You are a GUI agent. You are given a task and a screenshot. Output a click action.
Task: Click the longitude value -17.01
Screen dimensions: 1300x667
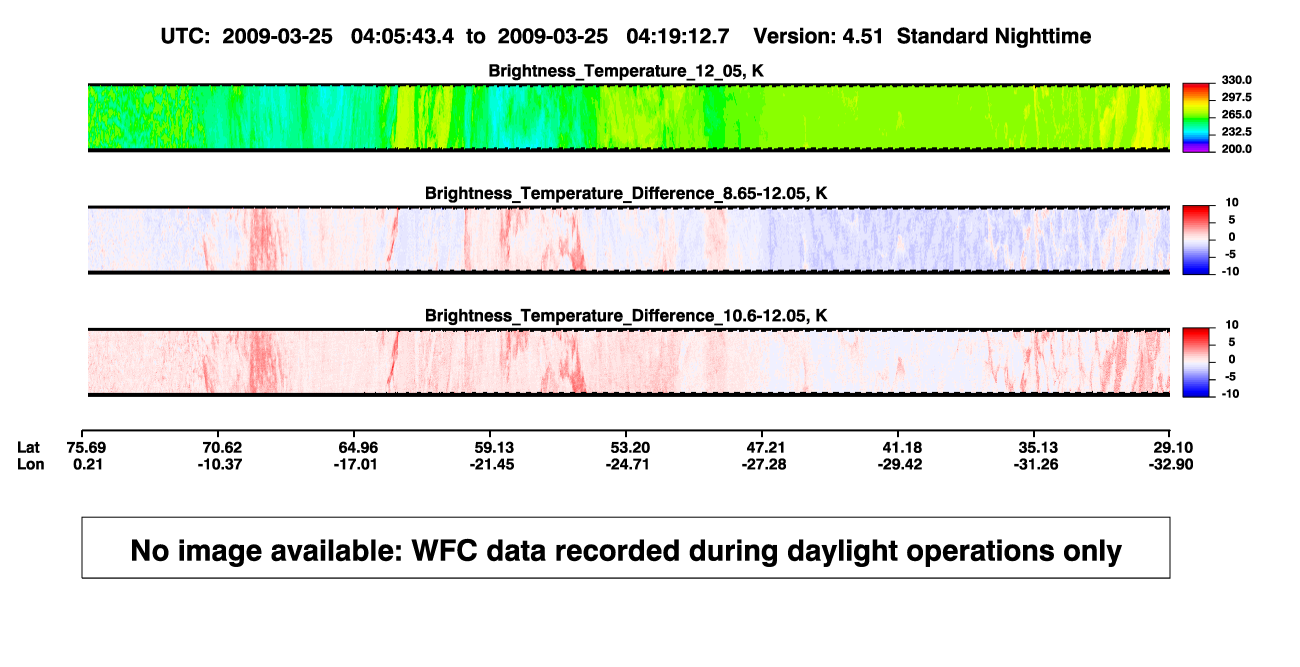click(357, 464)
